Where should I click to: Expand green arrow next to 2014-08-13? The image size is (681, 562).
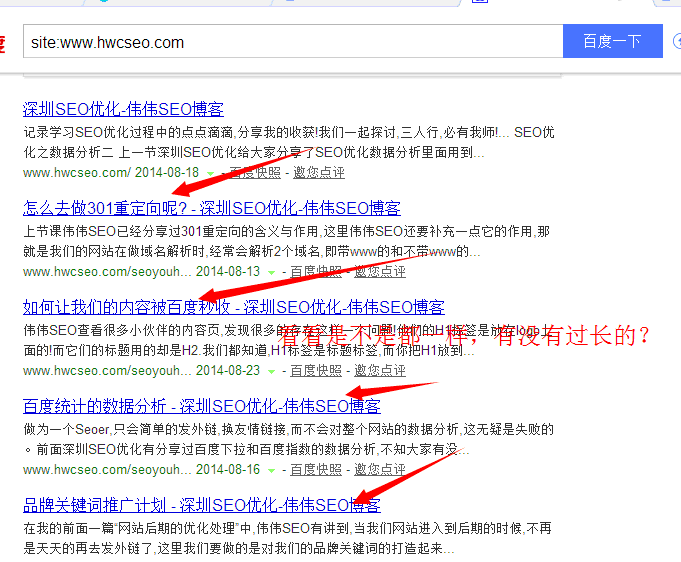(271, 273)
